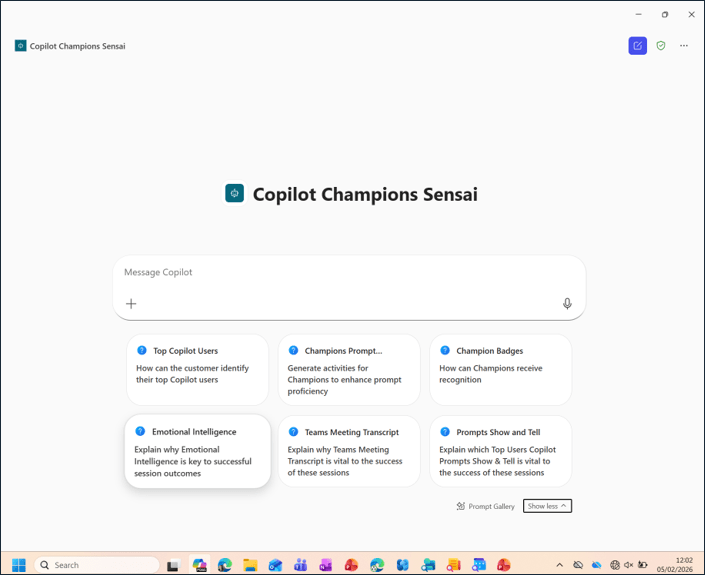Screen dimensions: 705x575
Task: Focus the Message Copilot input box
Action: [349, 288]
